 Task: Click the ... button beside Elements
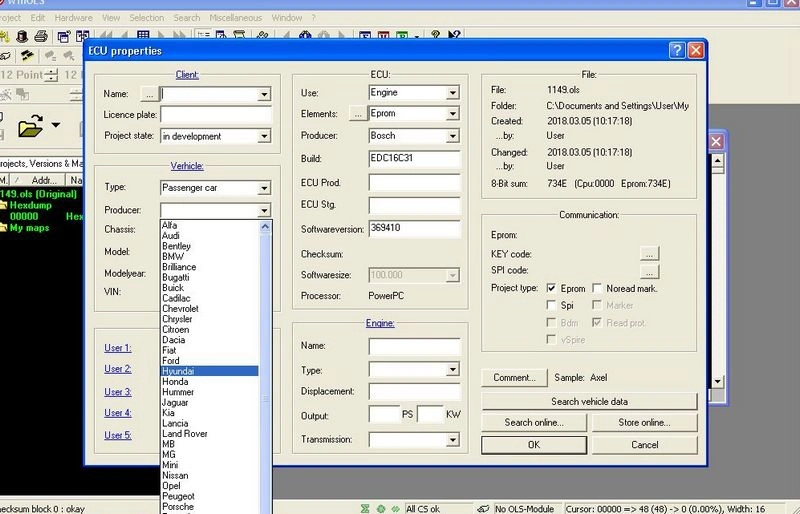[x=358, y=114]
